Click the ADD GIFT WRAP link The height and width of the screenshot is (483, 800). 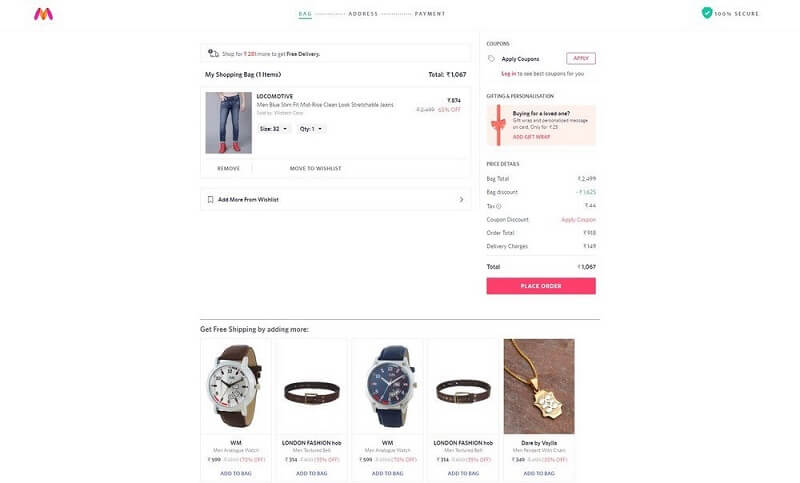[x=531, y=137]
